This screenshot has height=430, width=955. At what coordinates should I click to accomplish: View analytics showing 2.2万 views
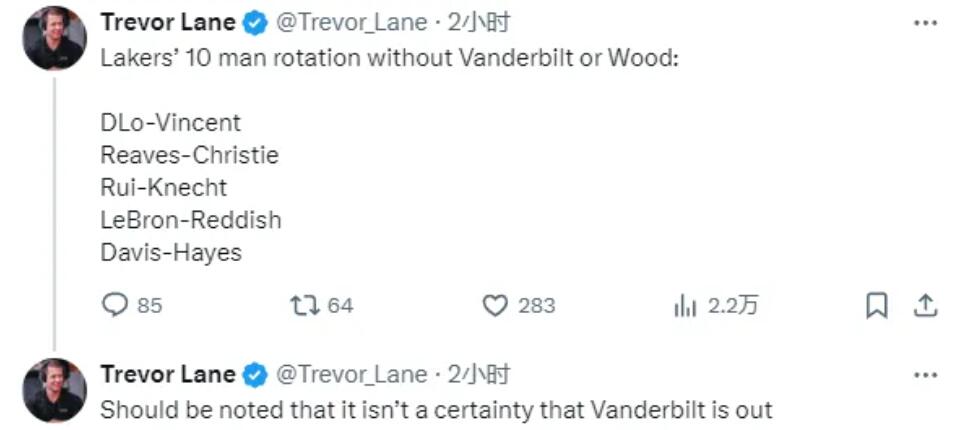(x=686, y=304)
